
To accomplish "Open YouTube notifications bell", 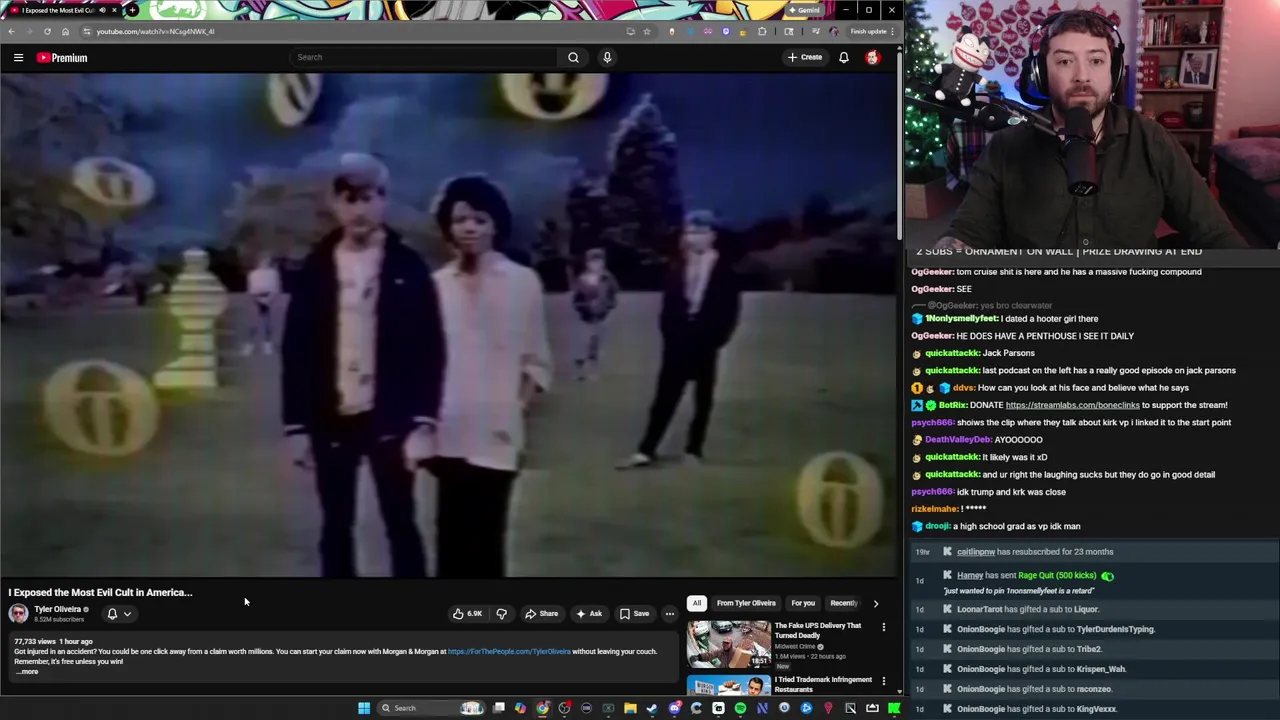I will 844,57.
